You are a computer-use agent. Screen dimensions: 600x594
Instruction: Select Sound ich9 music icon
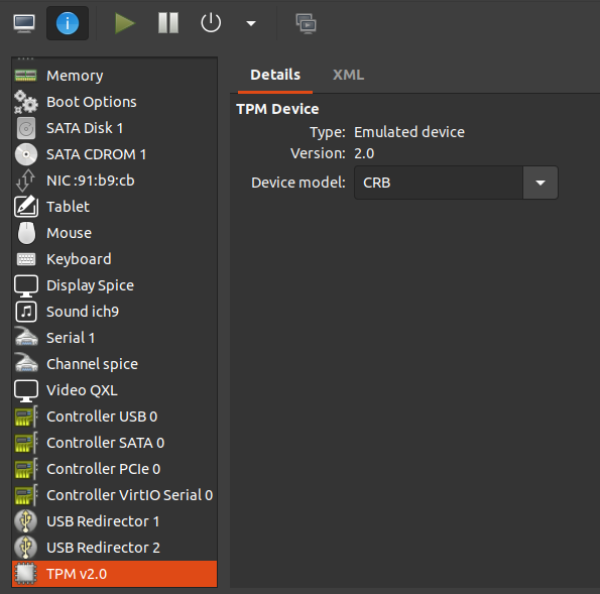tap(26, 312)
